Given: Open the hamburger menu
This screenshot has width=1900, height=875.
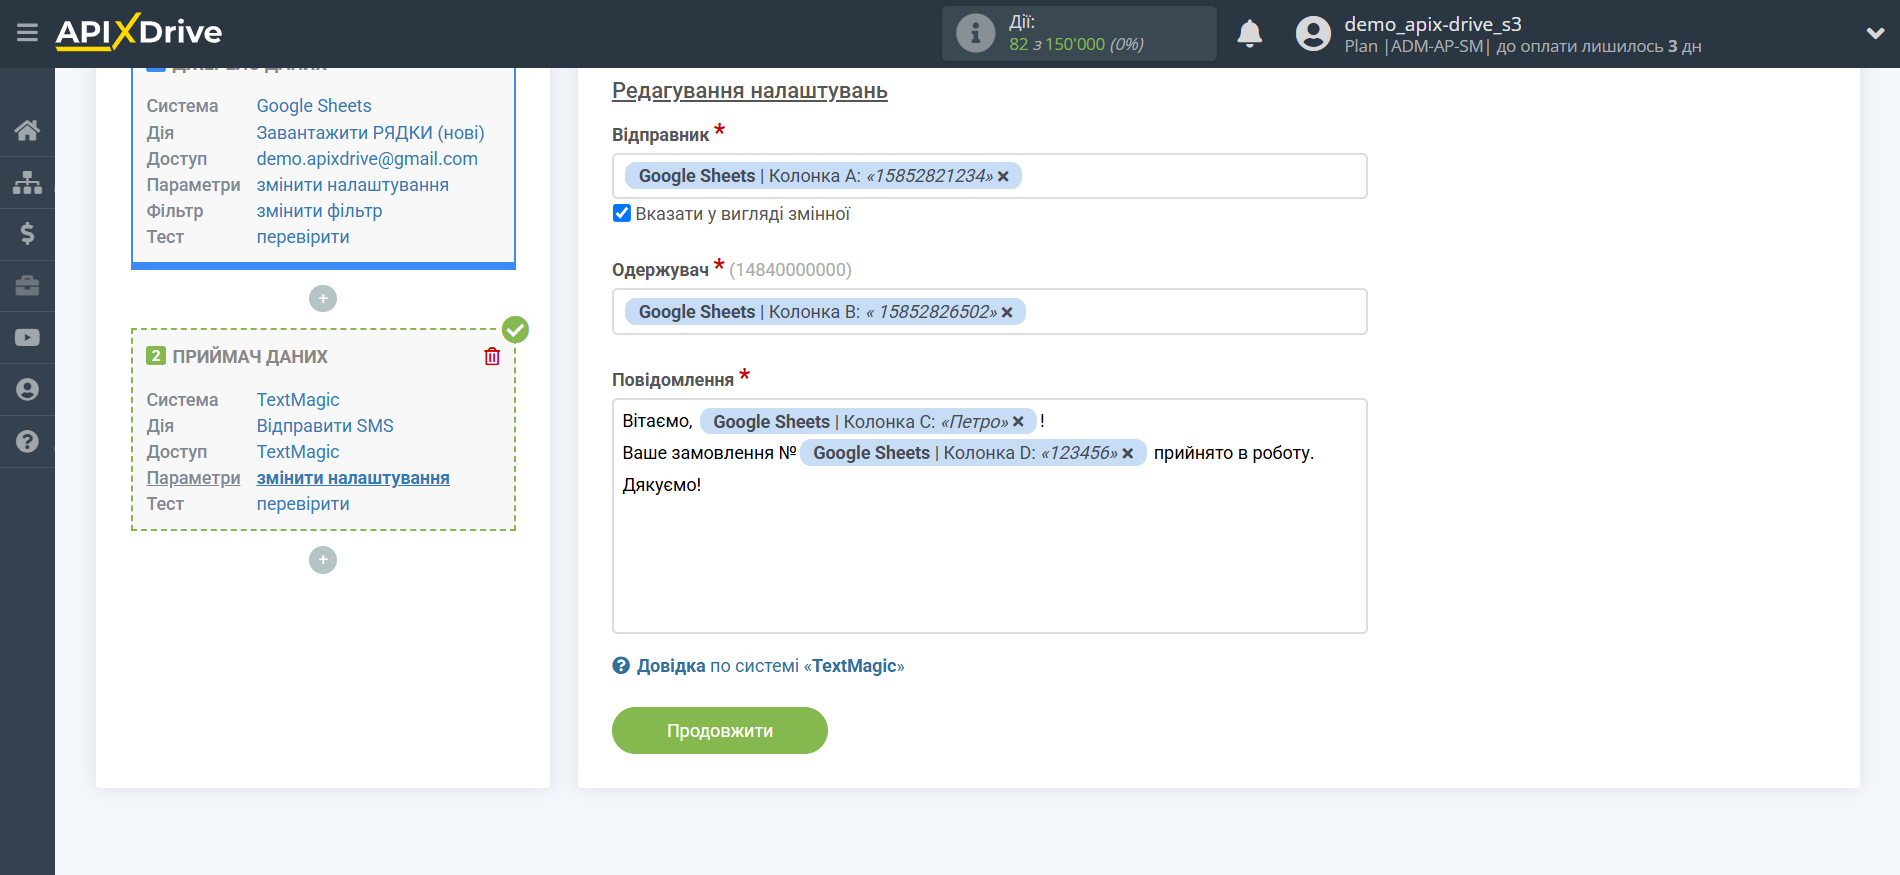Looking at the screenshot, I should click(27, 33).
